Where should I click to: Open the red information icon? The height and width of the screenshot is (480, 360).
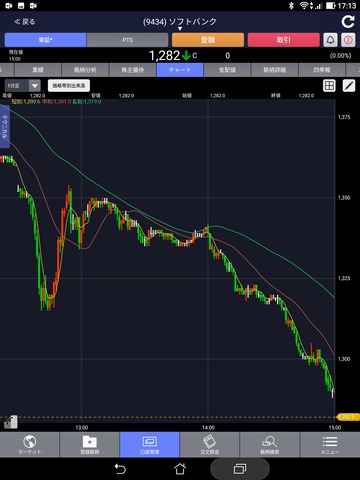pos(348,40)
